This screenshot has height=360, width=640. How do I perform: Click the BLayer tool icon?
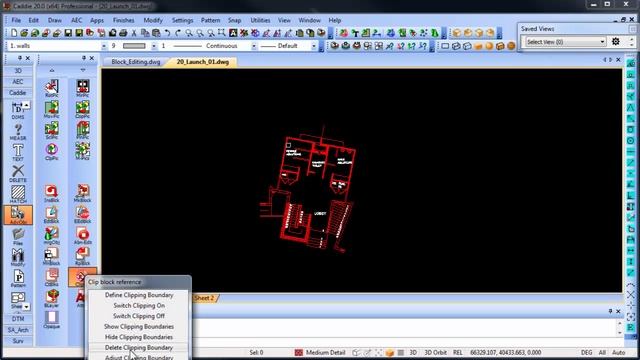pyautogui.click(x=51, y=299)
